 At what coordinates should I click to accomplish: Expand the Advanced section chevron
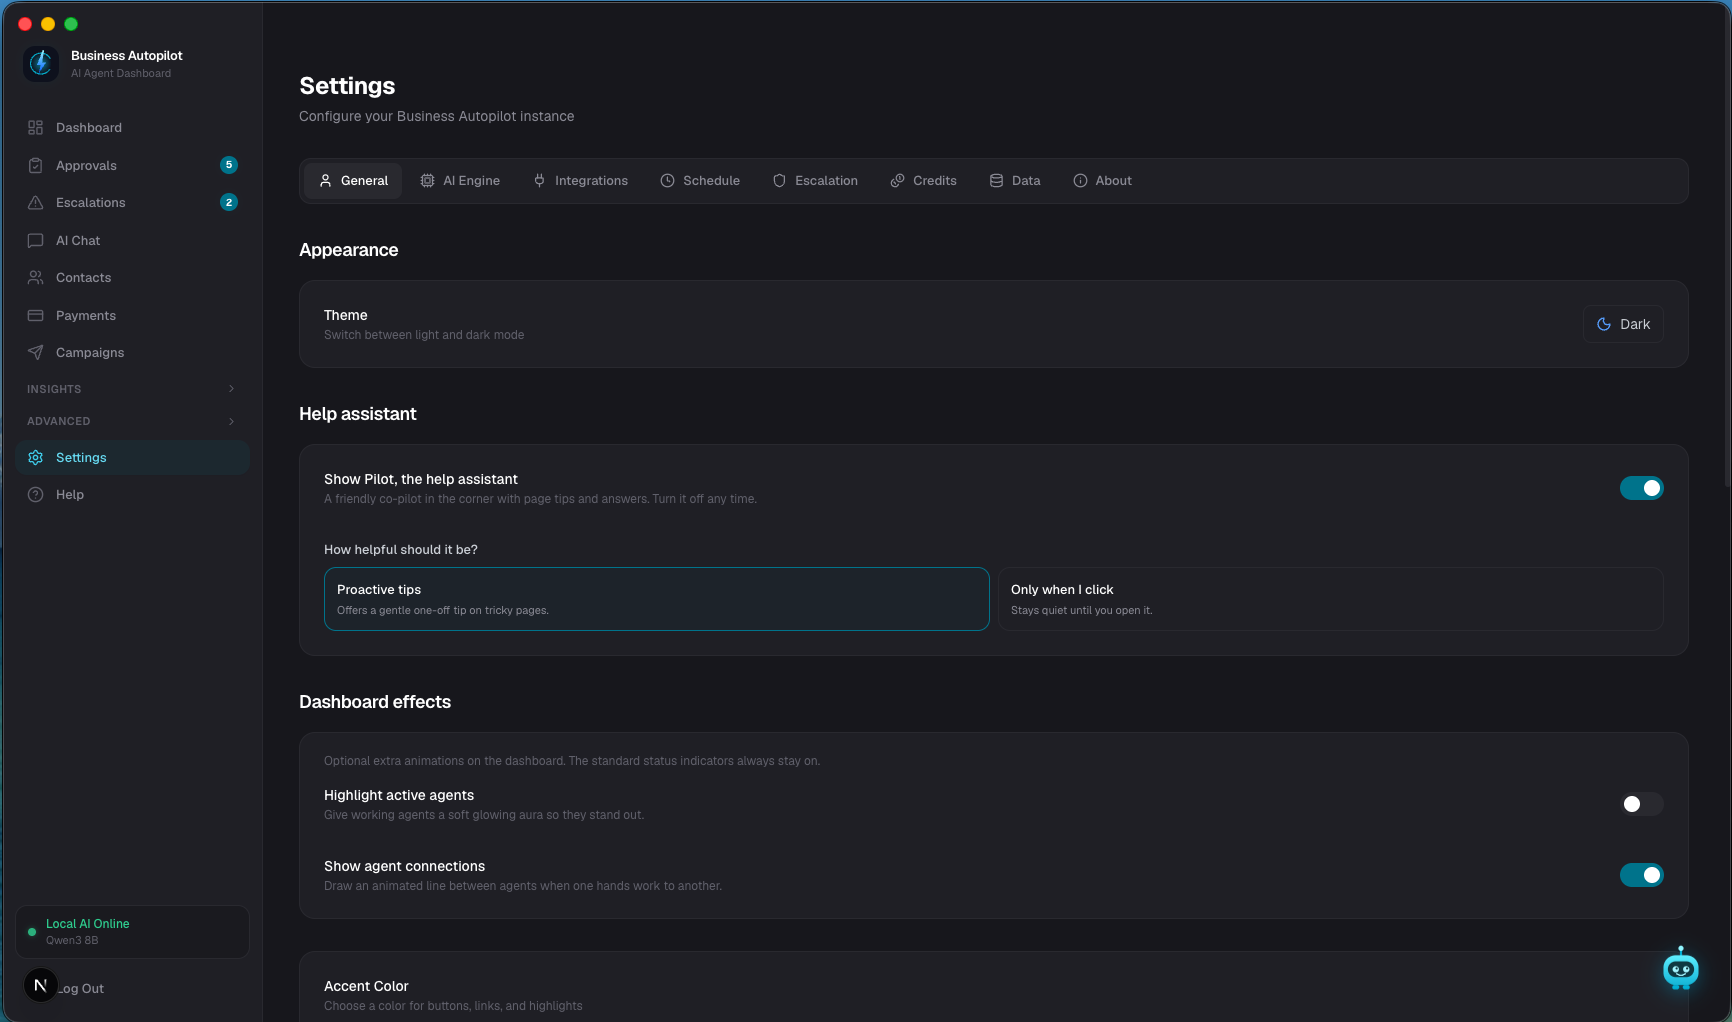click(x=231, y=421)
